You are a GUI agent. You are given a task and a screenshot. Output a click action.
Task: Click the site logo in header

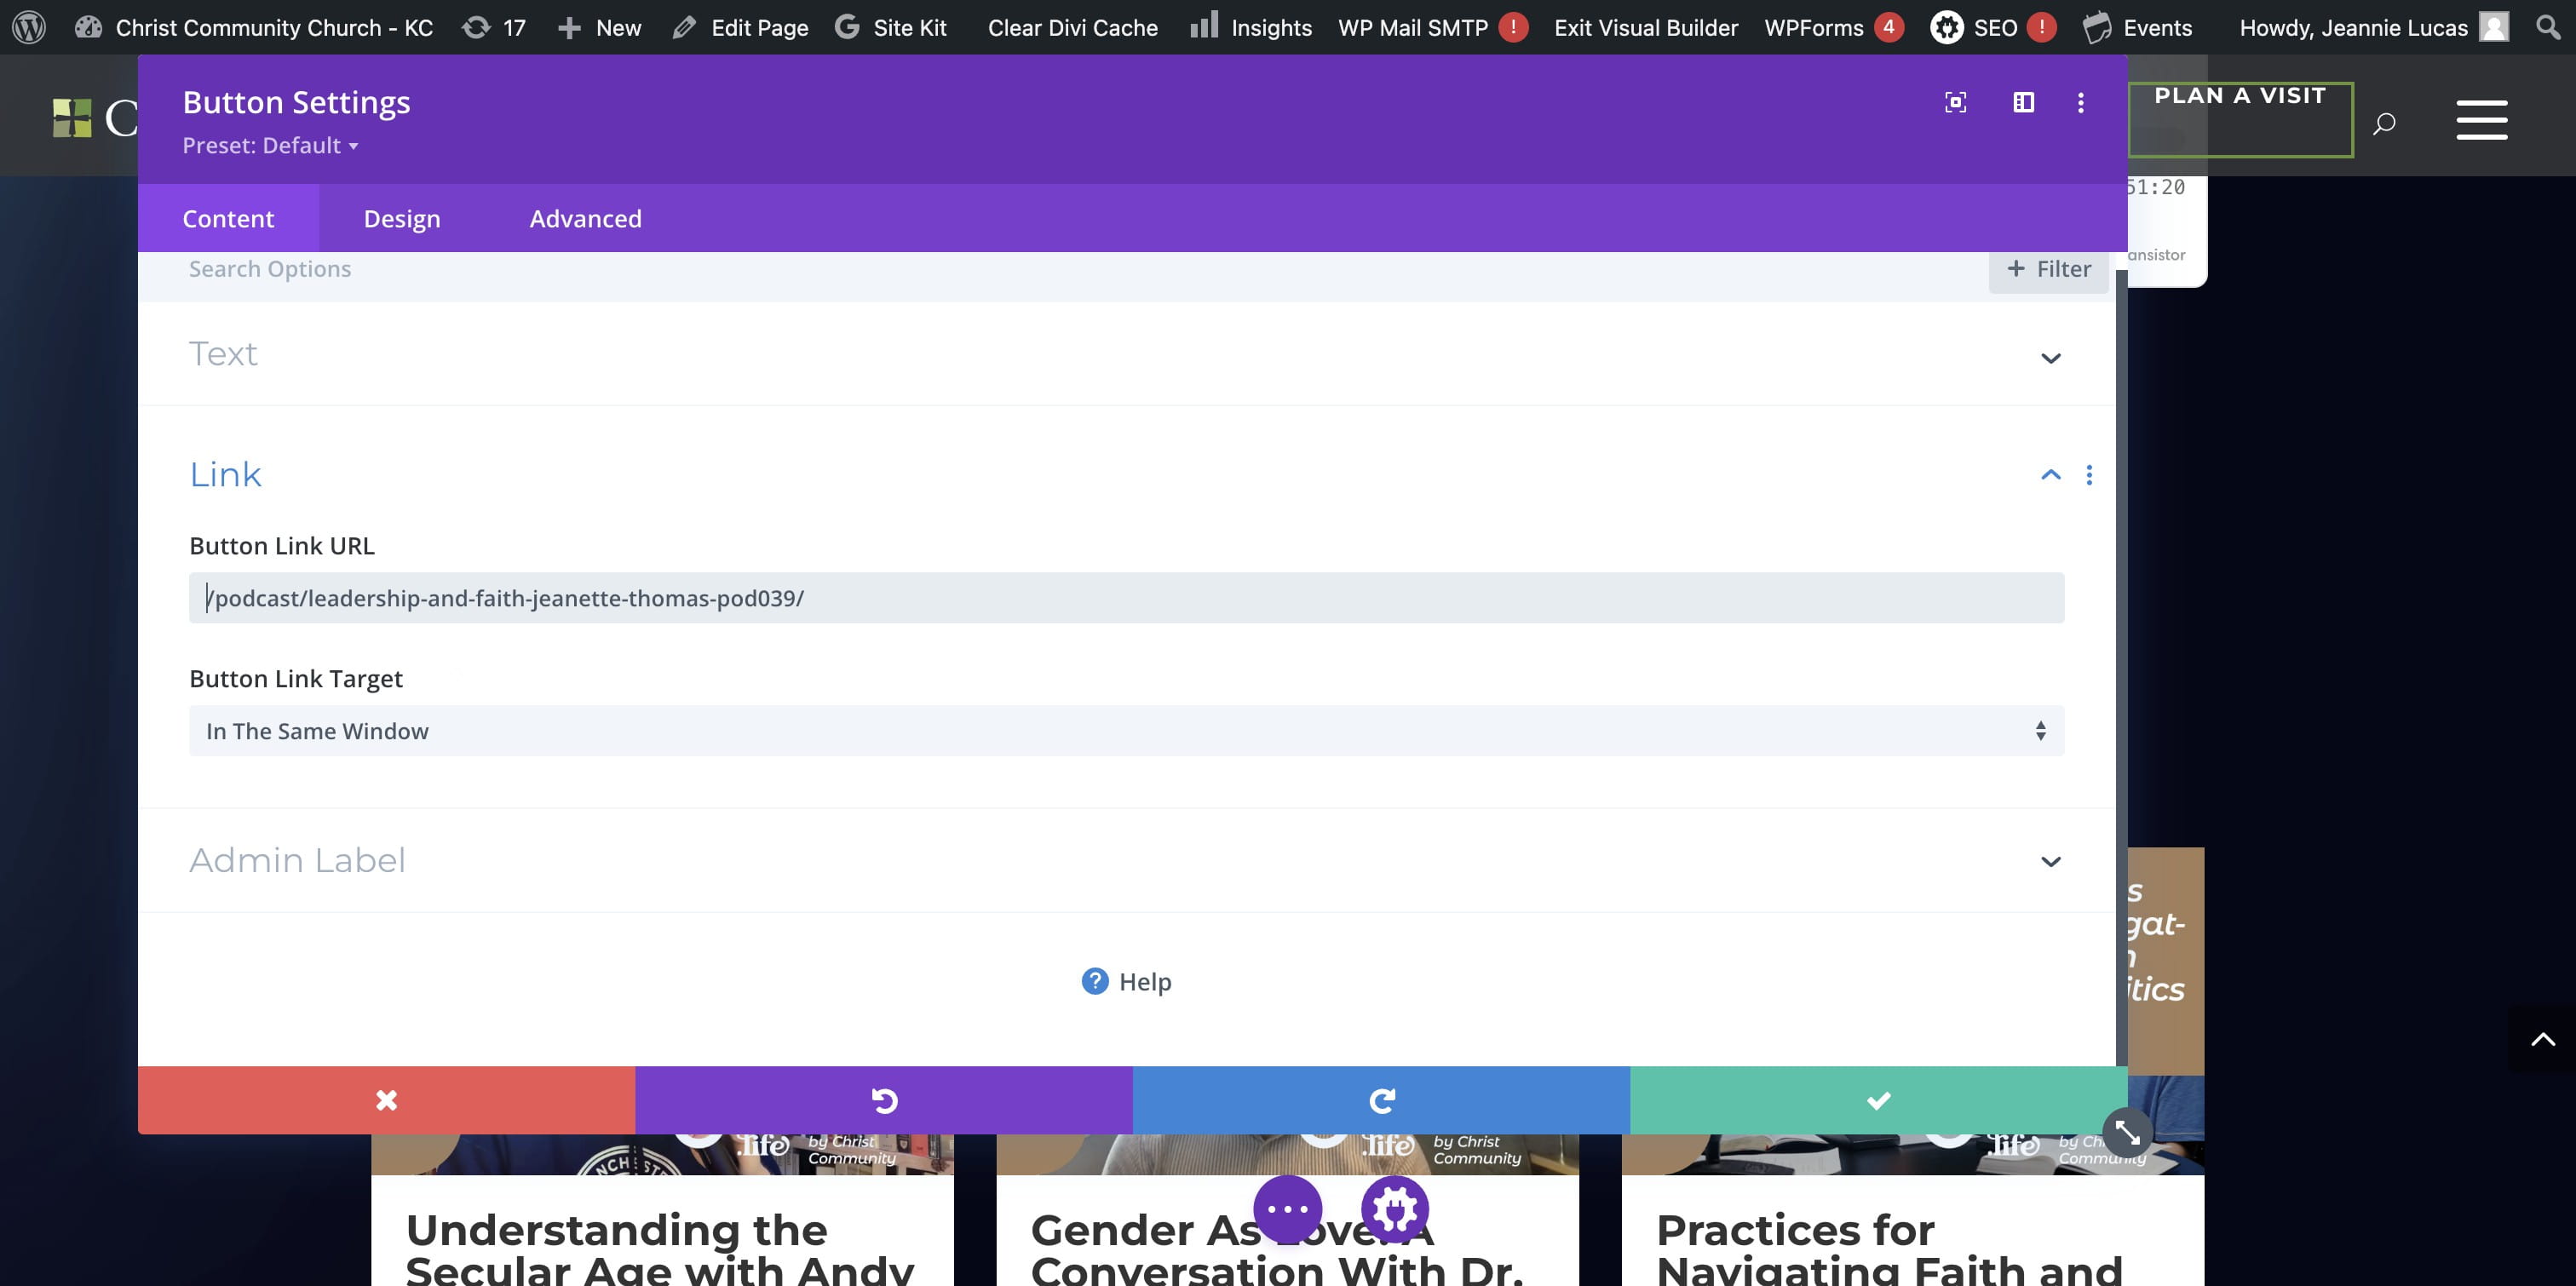[x=94, y=118]
